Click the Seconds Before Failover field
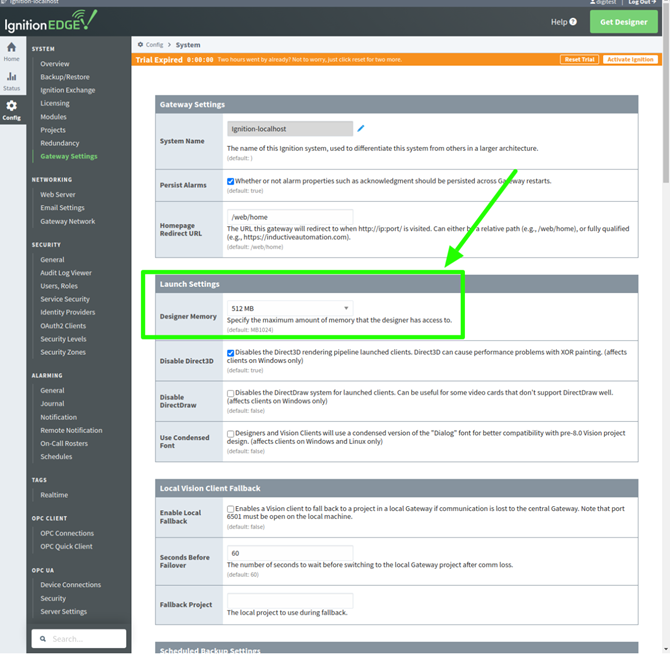 [290, 553]
